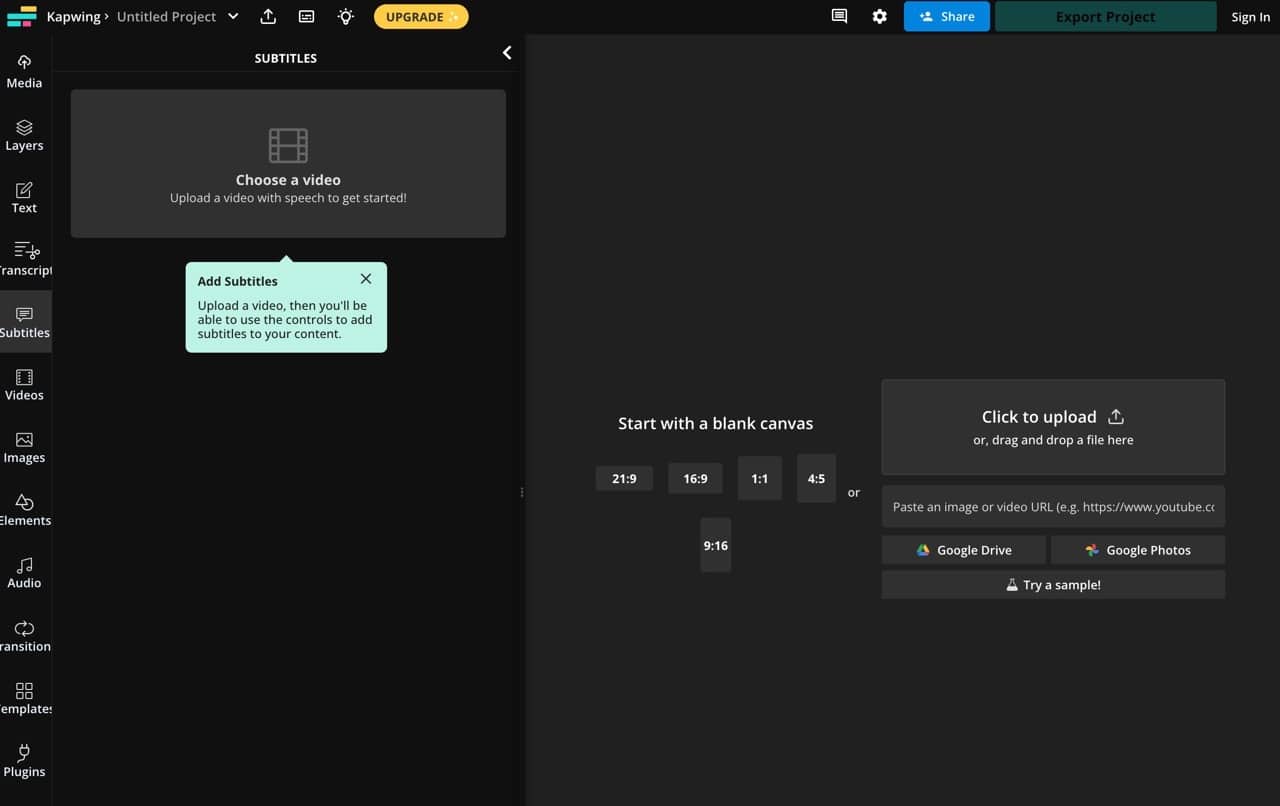Open the comments icon in top bar
This screenshot has width=1280, height=806.
pyautogui.click(x=840, y=16)
